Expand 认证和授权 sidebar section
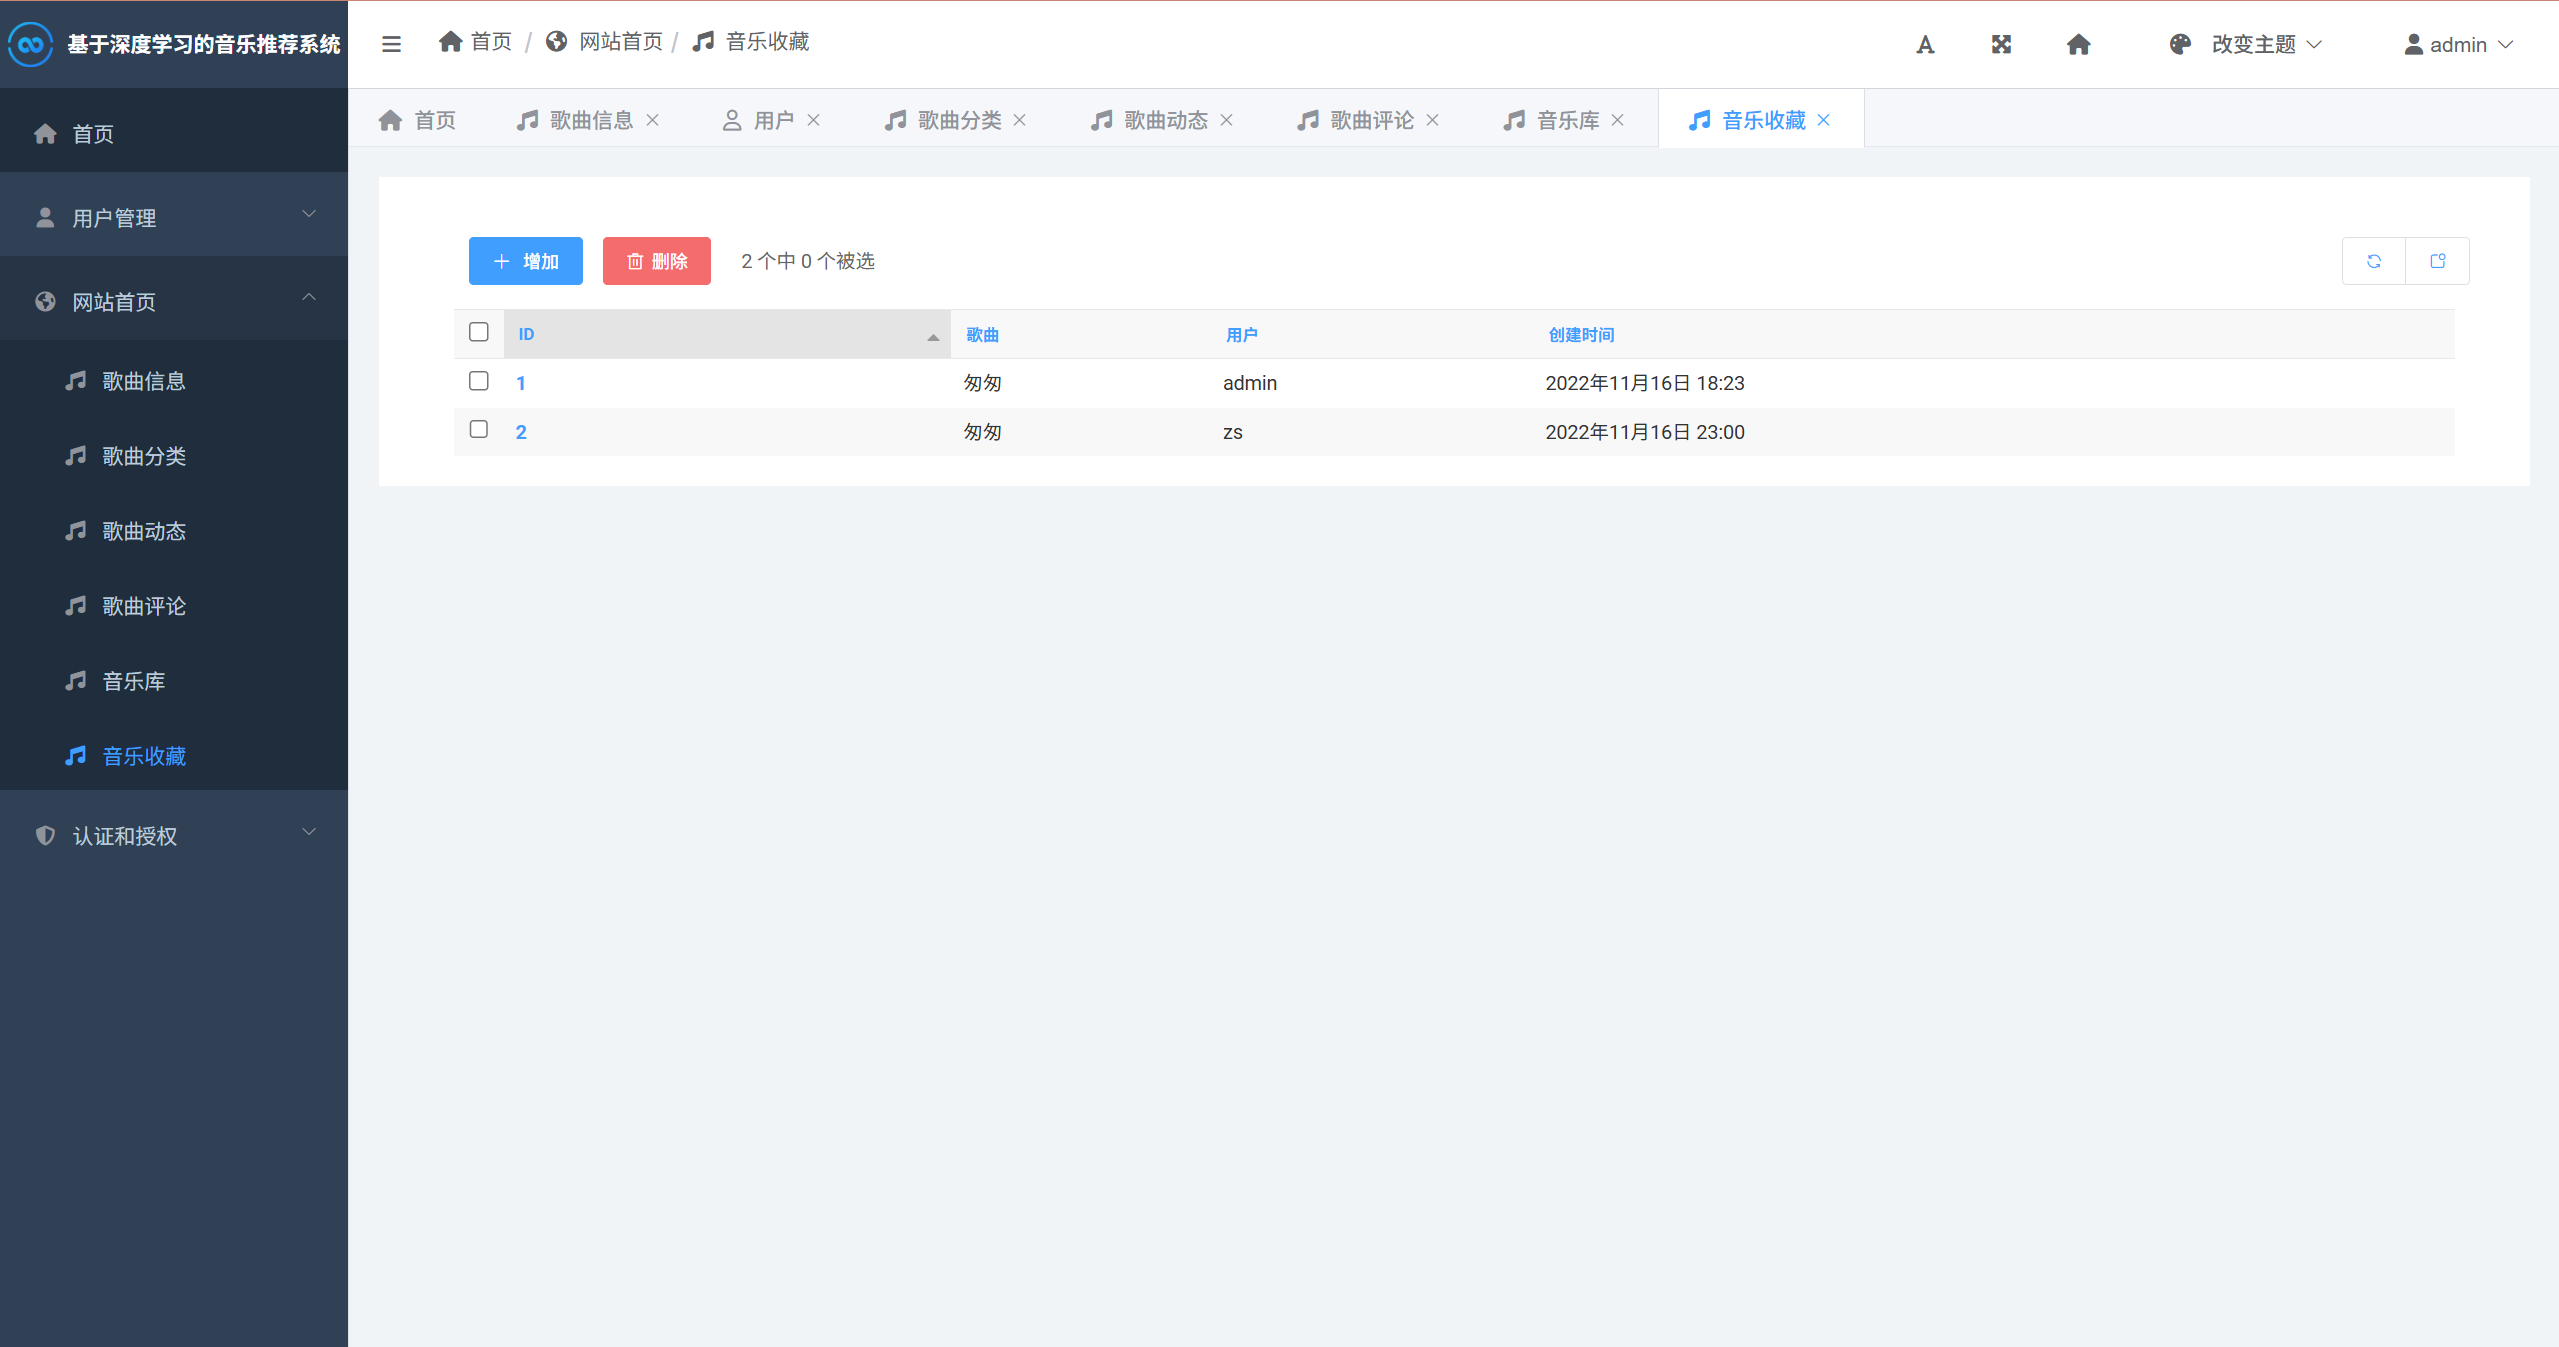The image size is (2559, 1347). (x=174, y=835)
